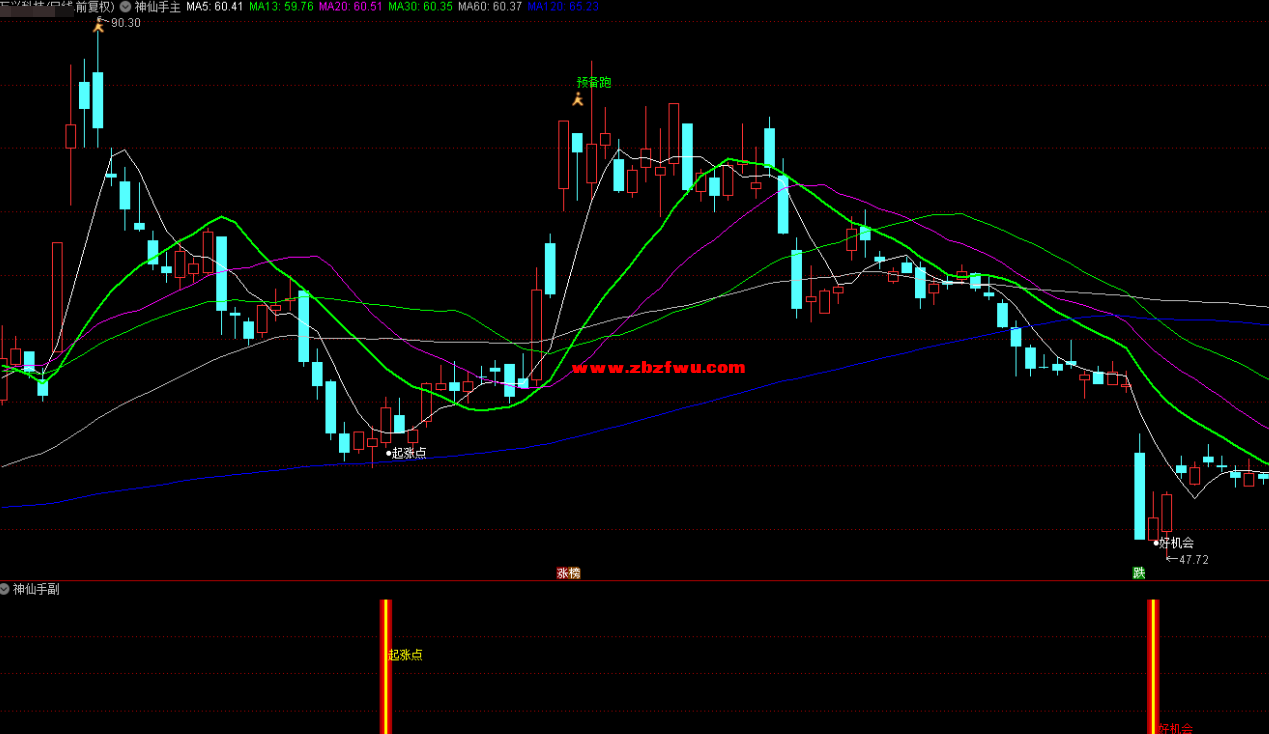Click the 前复权 adjustment label
The height and width of the screenshot is (734, 1269).
tap(95, 6)
